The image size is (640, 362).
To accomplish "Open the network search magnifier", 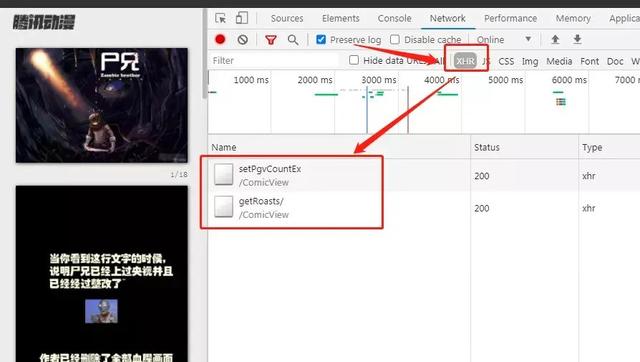I will pyautogui.click(x=293, y=40).
